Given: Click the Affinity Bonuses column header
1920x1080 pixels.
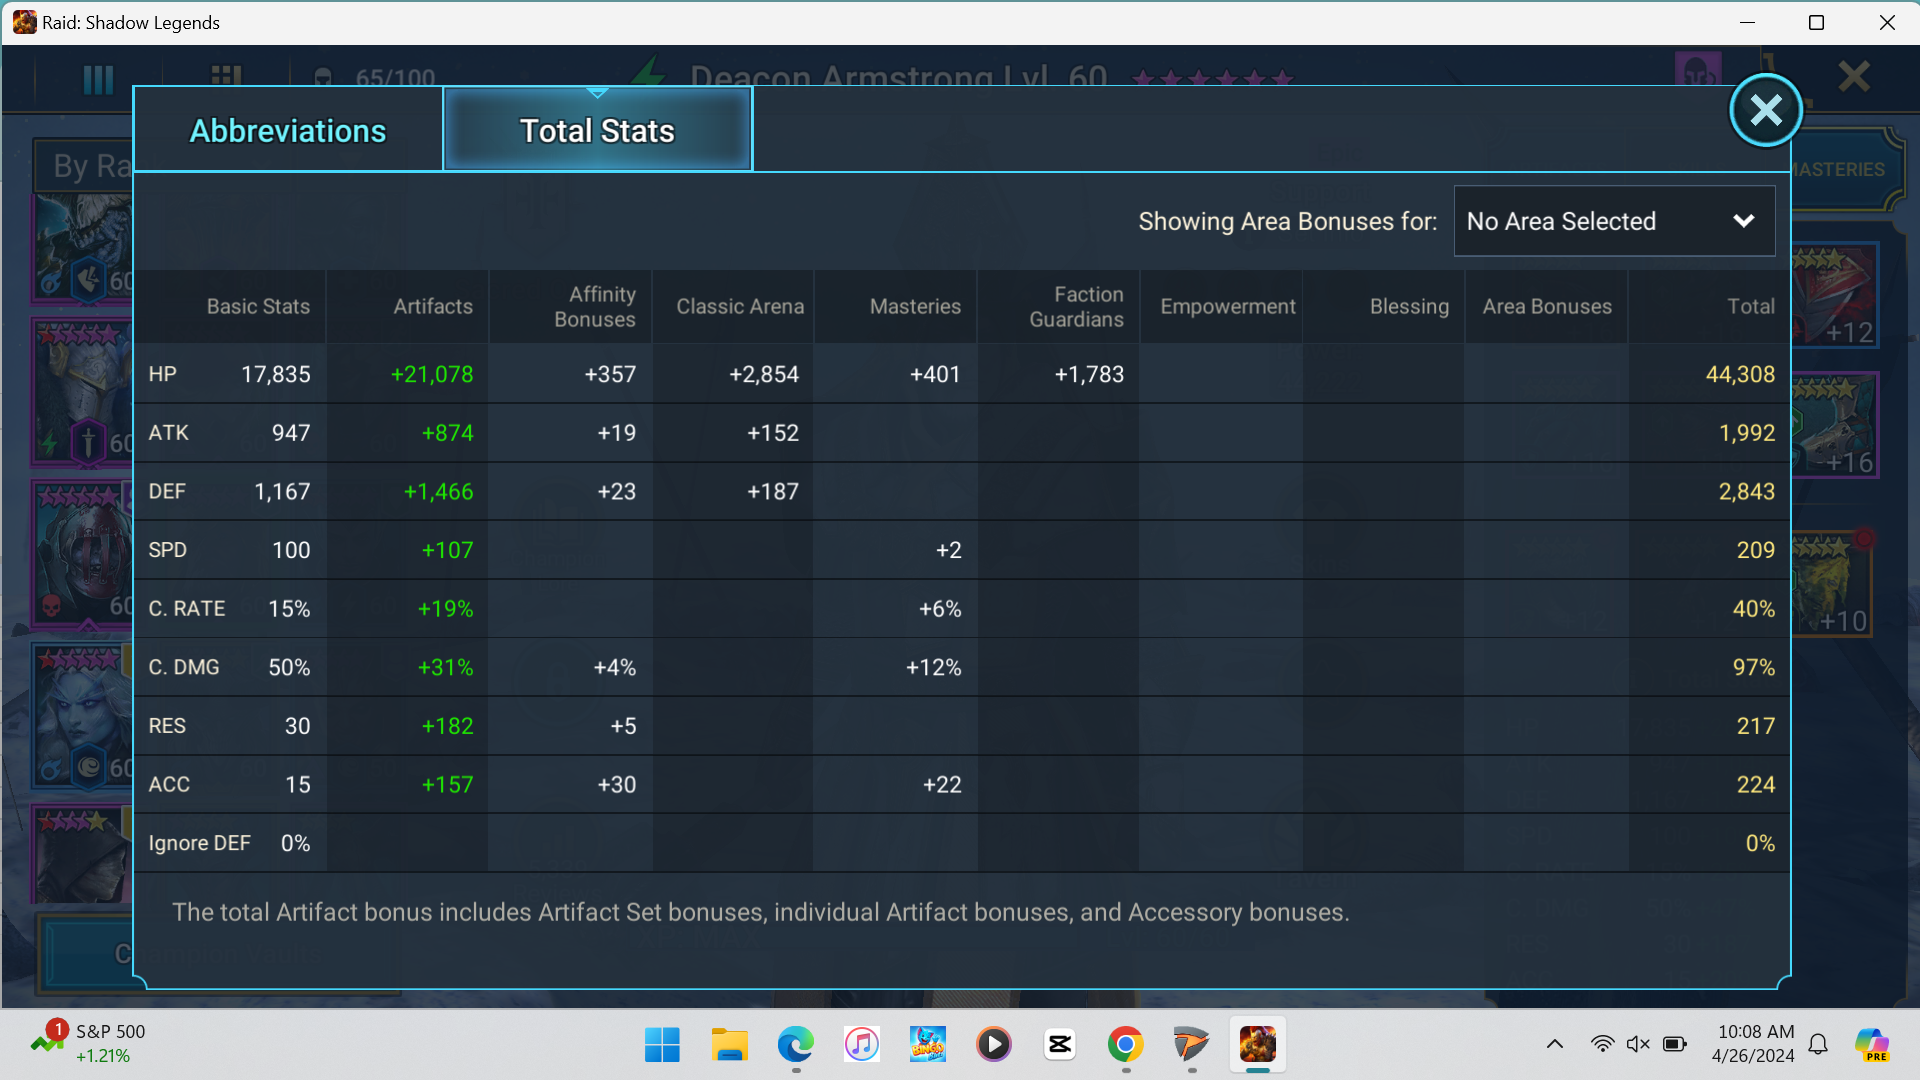Looking at the screenshot, I should tap(595, 307).
